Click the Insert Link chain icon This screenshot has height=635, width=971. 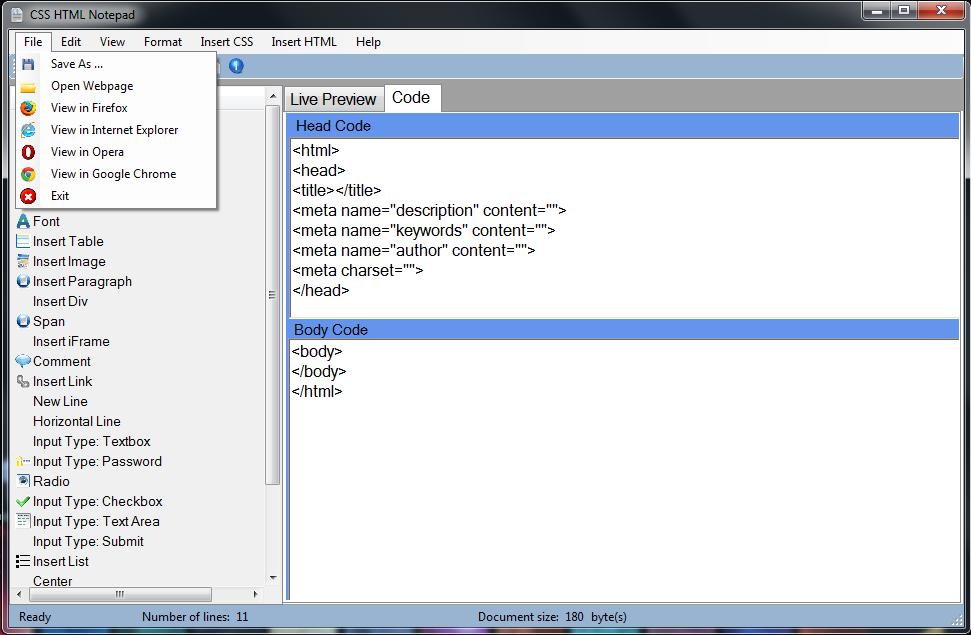click(x=23, y=381)
